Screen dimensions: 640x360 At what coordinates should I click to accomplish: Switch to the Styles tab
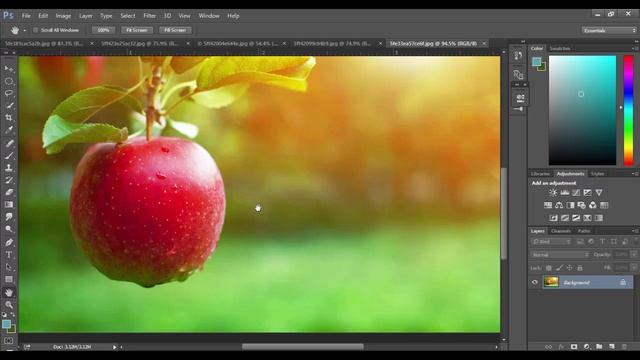coord(598,174)
